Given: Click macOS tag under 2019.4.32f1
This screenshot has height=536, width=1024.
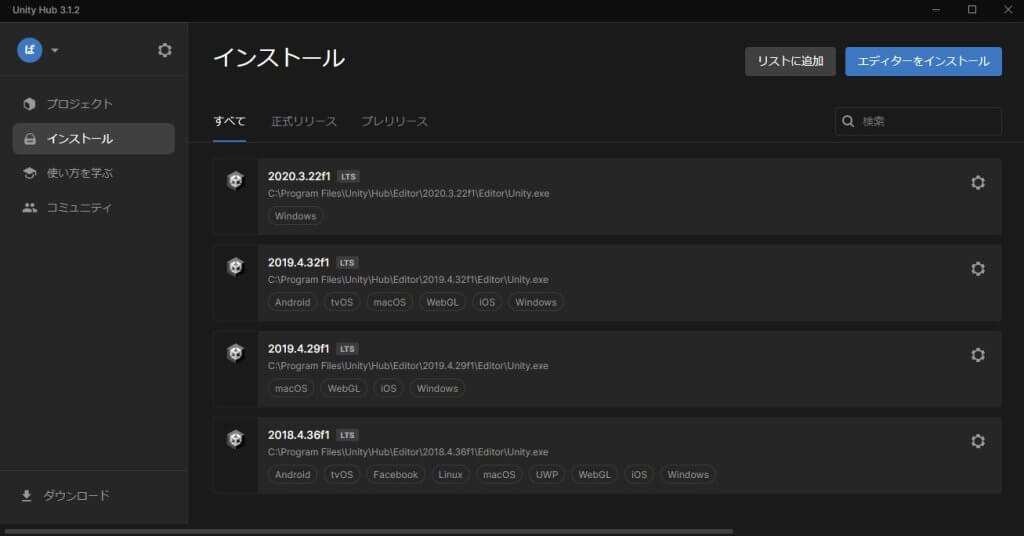Looking at the screenshot, I should point(389,302).
